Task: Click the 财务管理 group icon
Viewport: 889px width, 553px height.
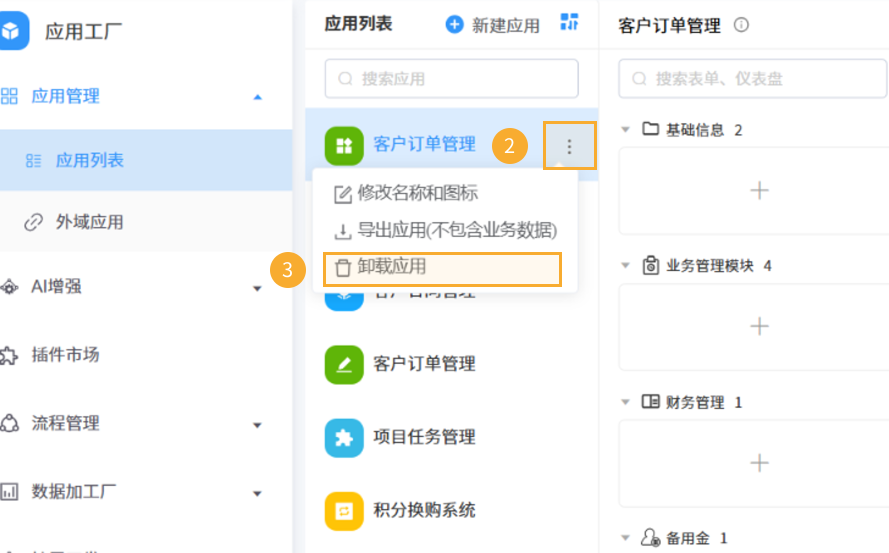Action: (650, 402)
